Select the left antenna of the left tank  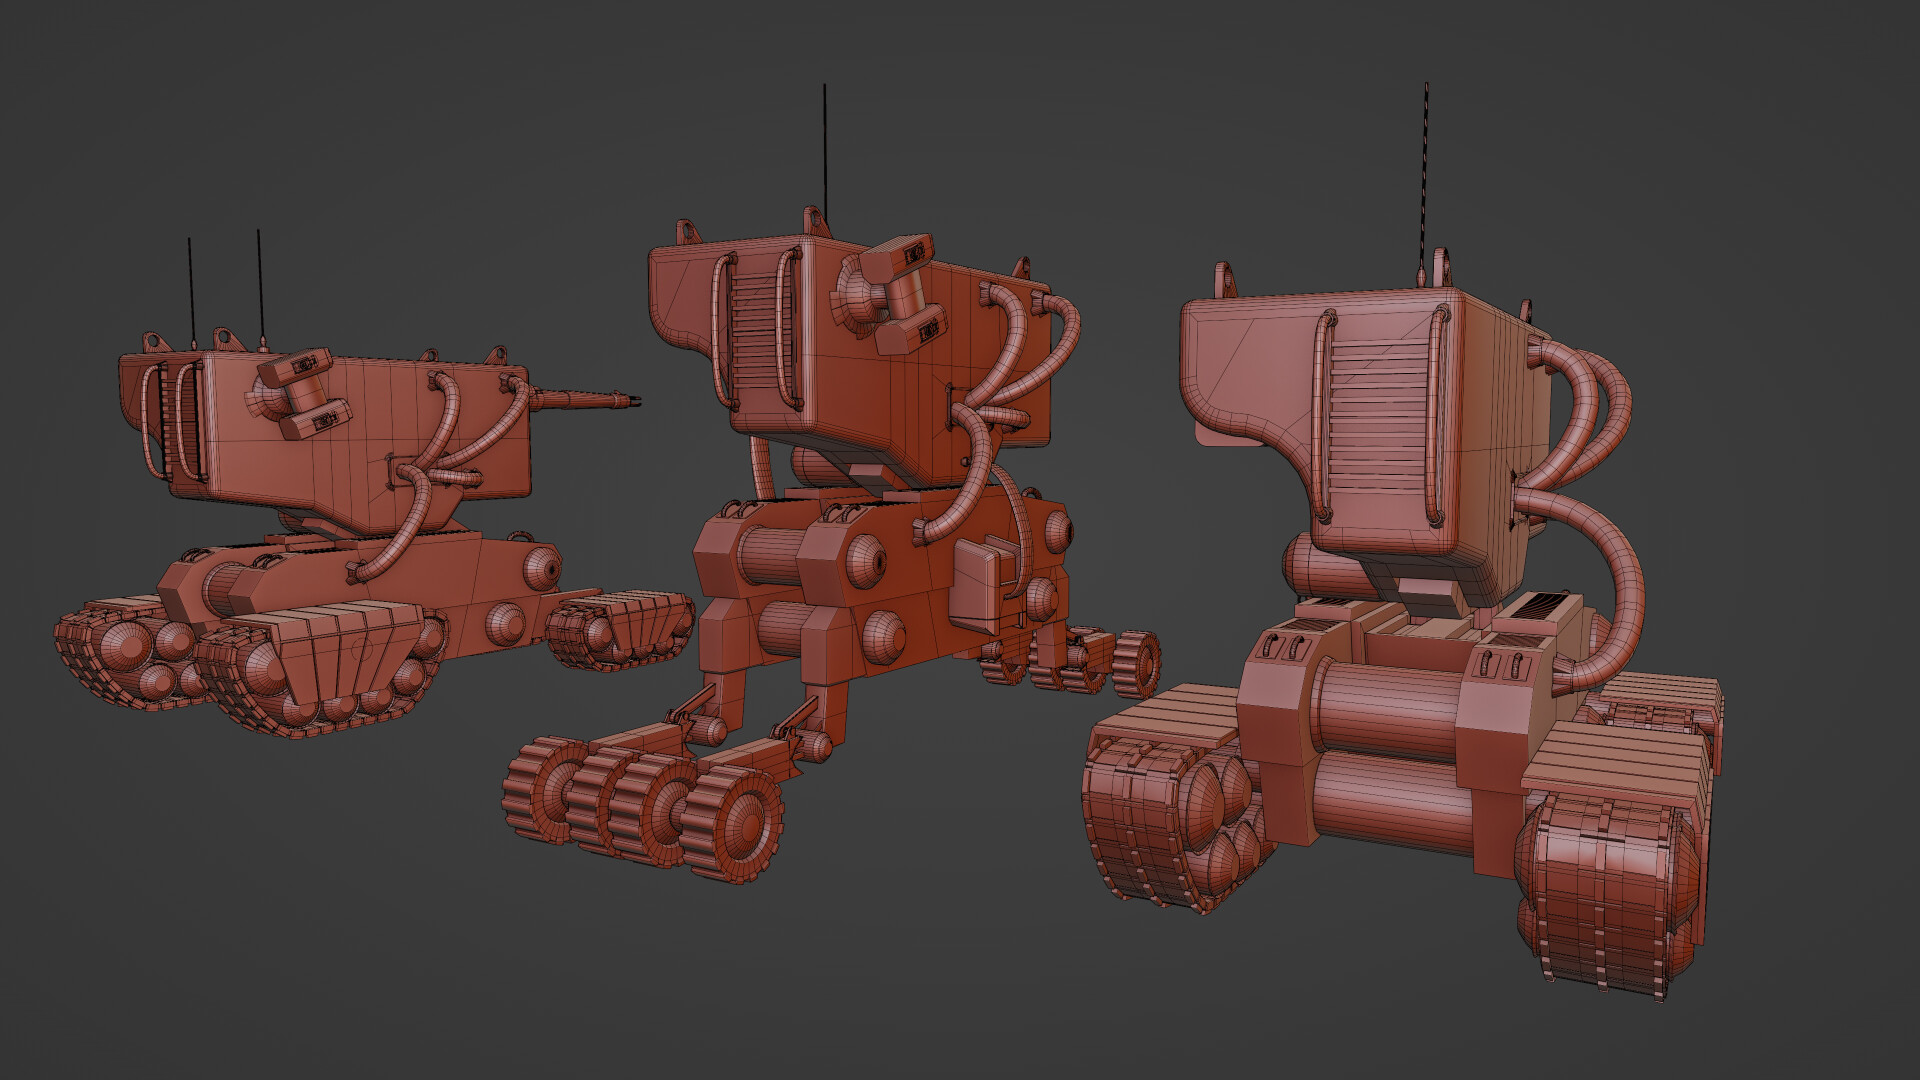(x=190, y=290)
